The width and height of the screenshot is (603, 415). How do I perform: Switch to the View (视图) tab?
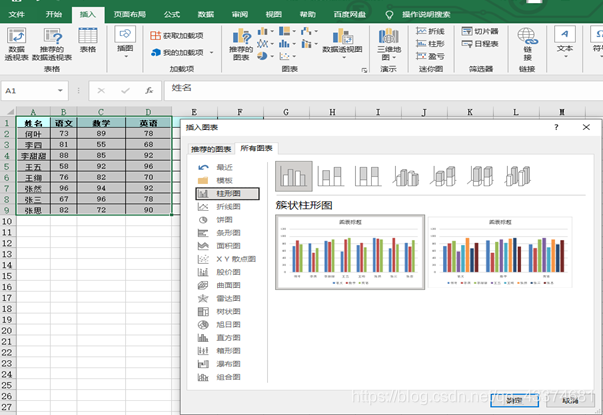coord(274,15)
